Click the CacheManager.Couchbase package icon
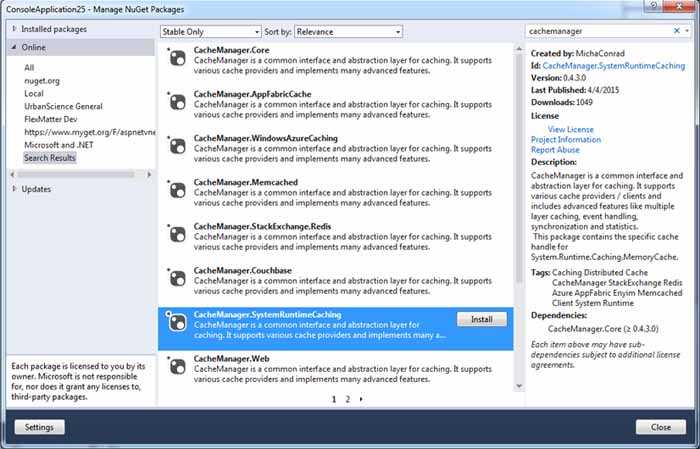The width and height of the screenshot is (700, 449). (x=177, y=279)
